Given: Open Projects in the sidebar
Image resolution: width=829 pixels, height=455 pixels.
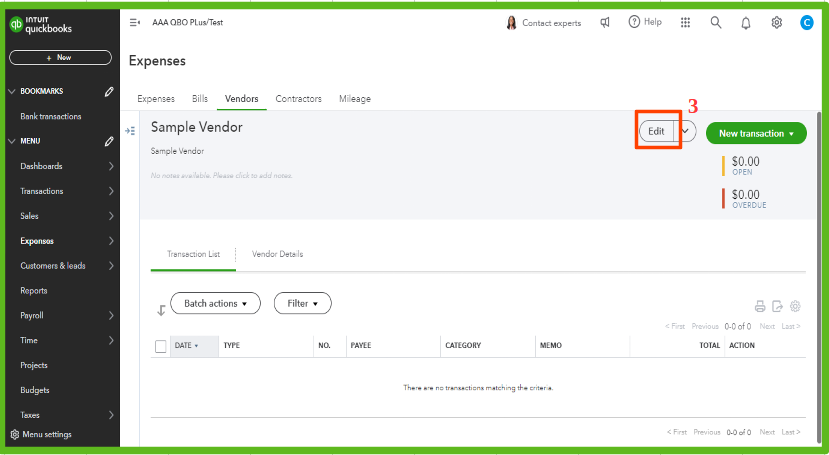Looking at the screenshot, I should (x=34, y=365).
